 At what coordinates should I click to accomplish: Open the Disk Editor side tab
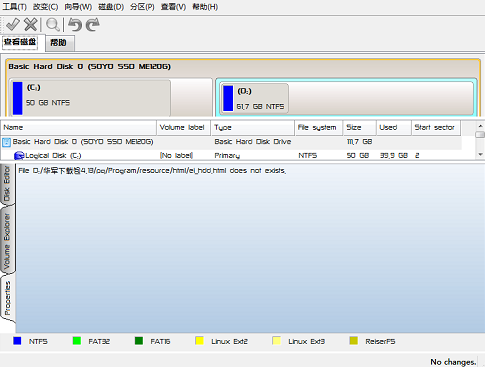[7, 184]
